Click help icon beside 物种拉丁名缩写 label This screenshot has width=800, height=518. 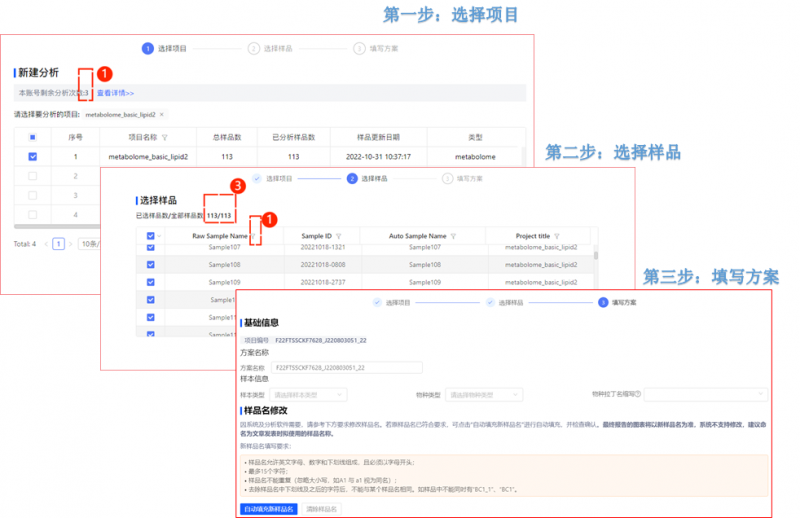coord(640,395)
